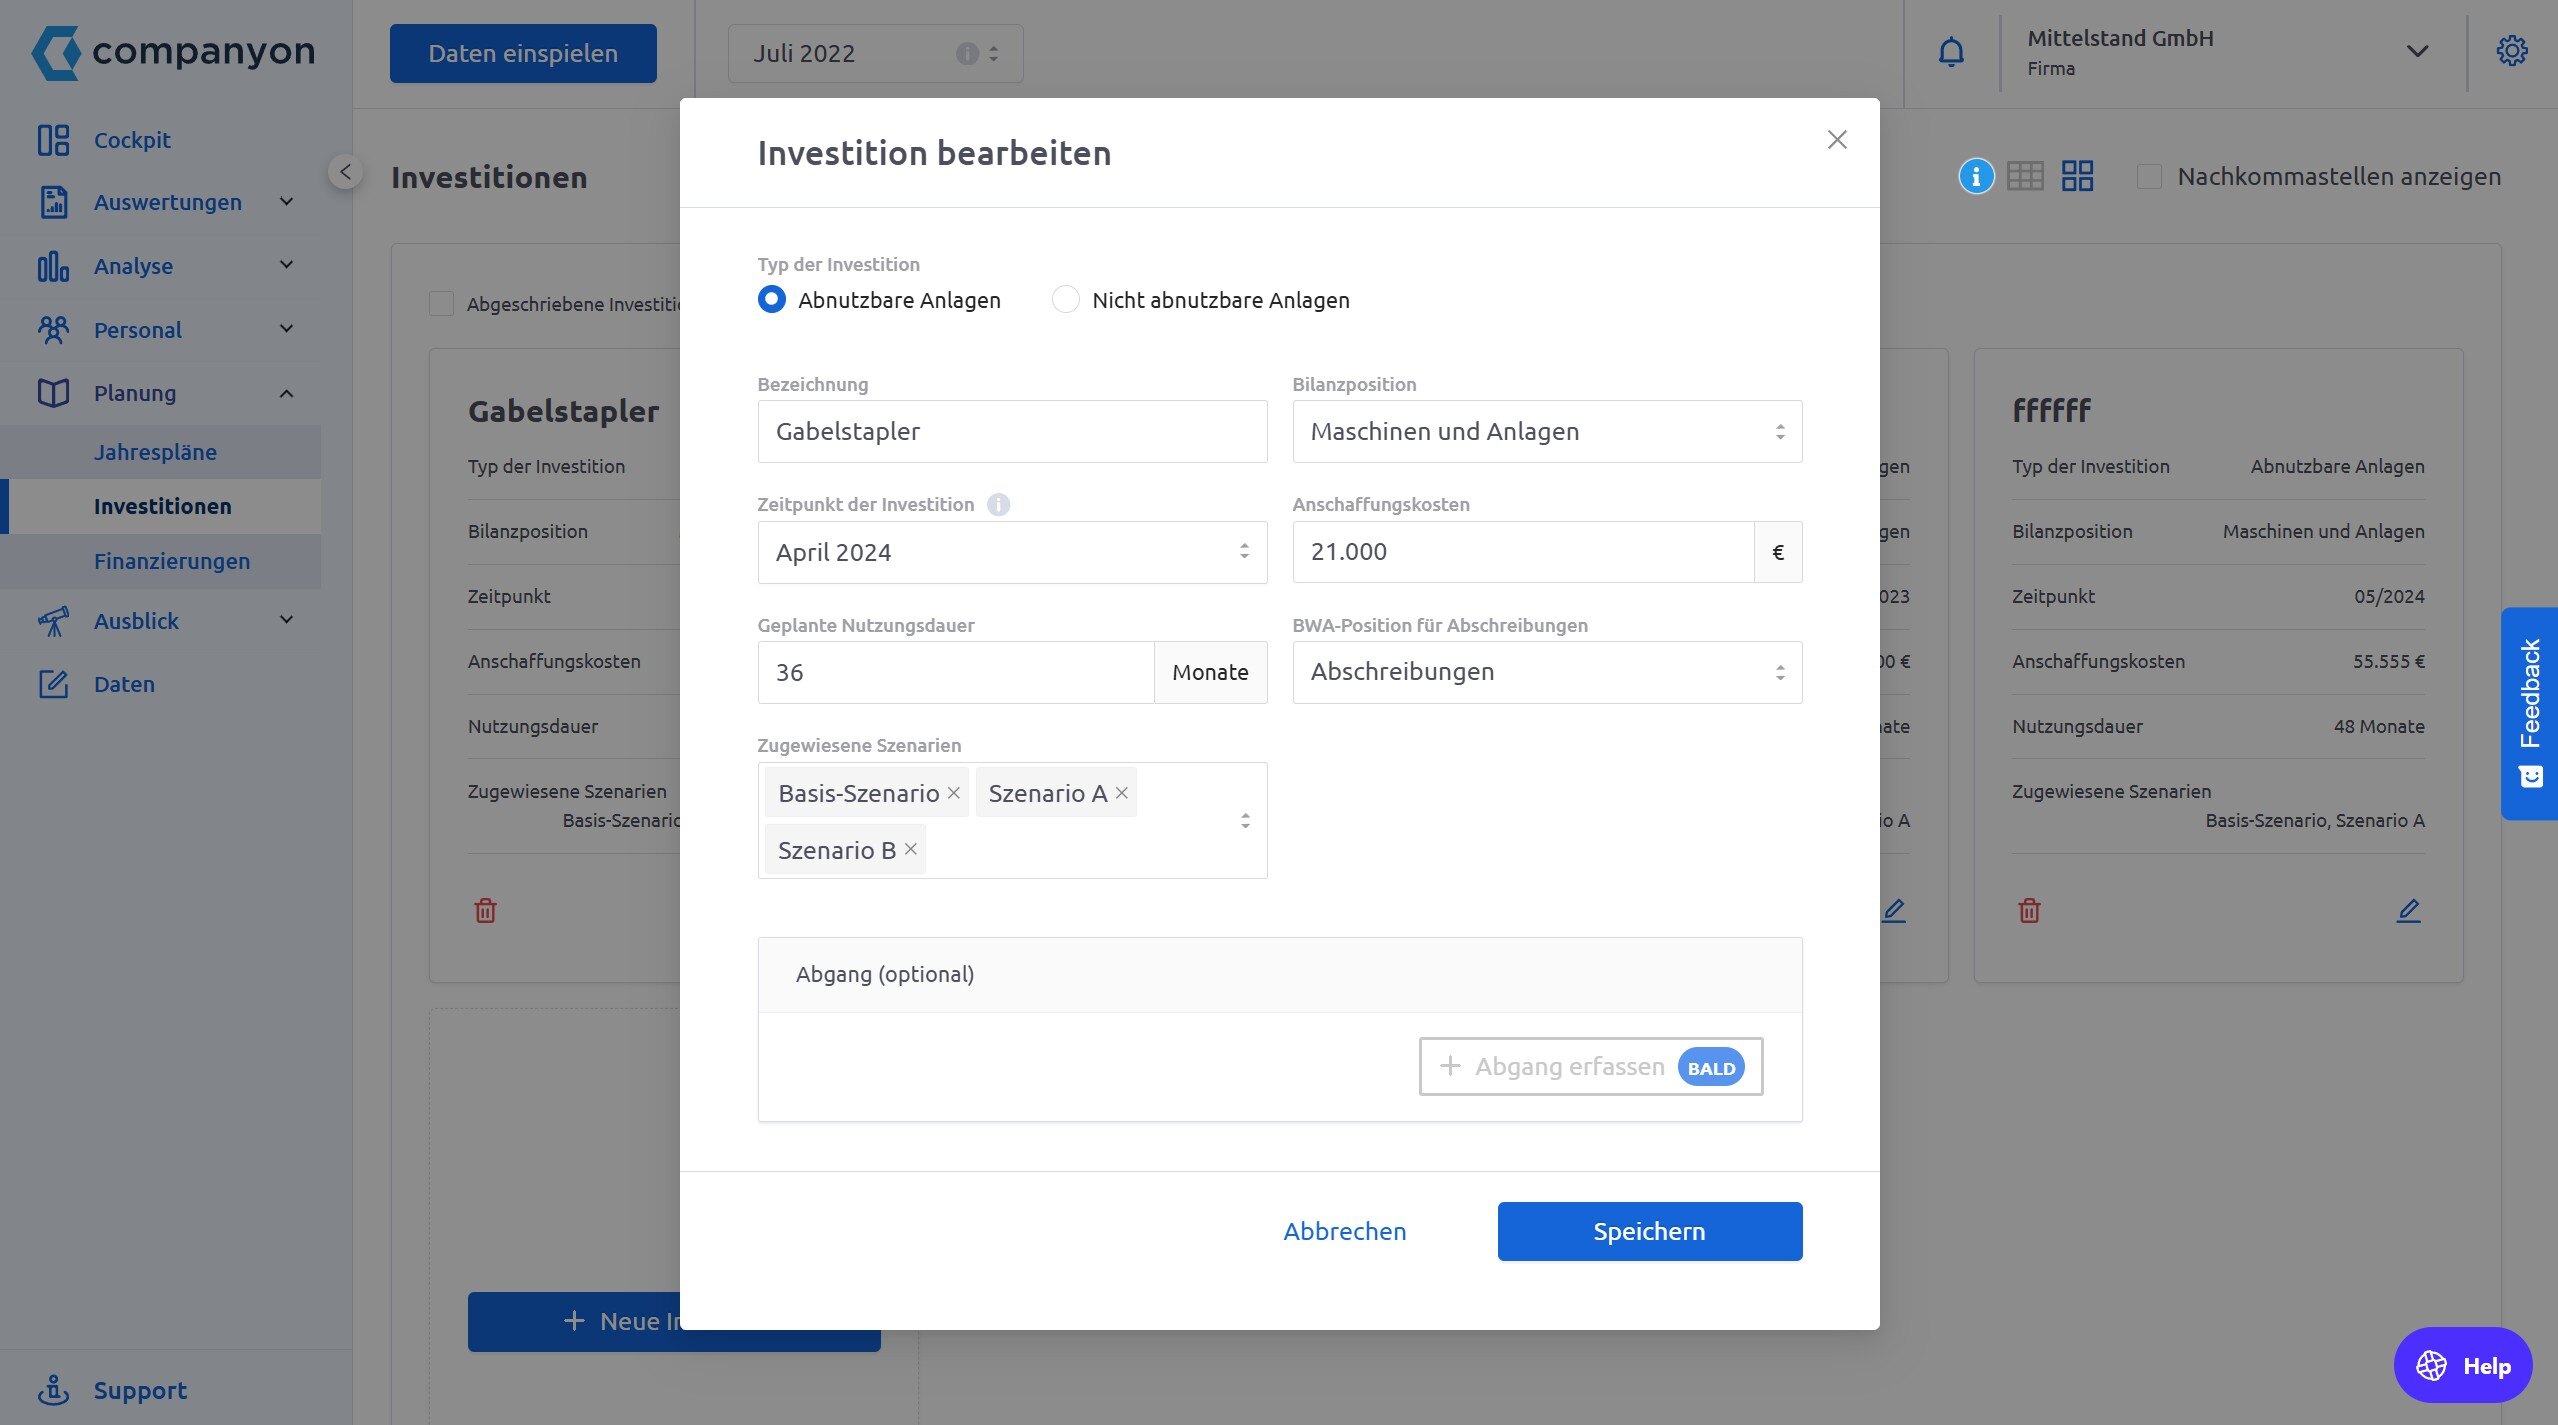The image size is (2558, 1425).
Task: Expand the Ausblick menu chevron
Action: pyautogui.click(x=286, y=620)
